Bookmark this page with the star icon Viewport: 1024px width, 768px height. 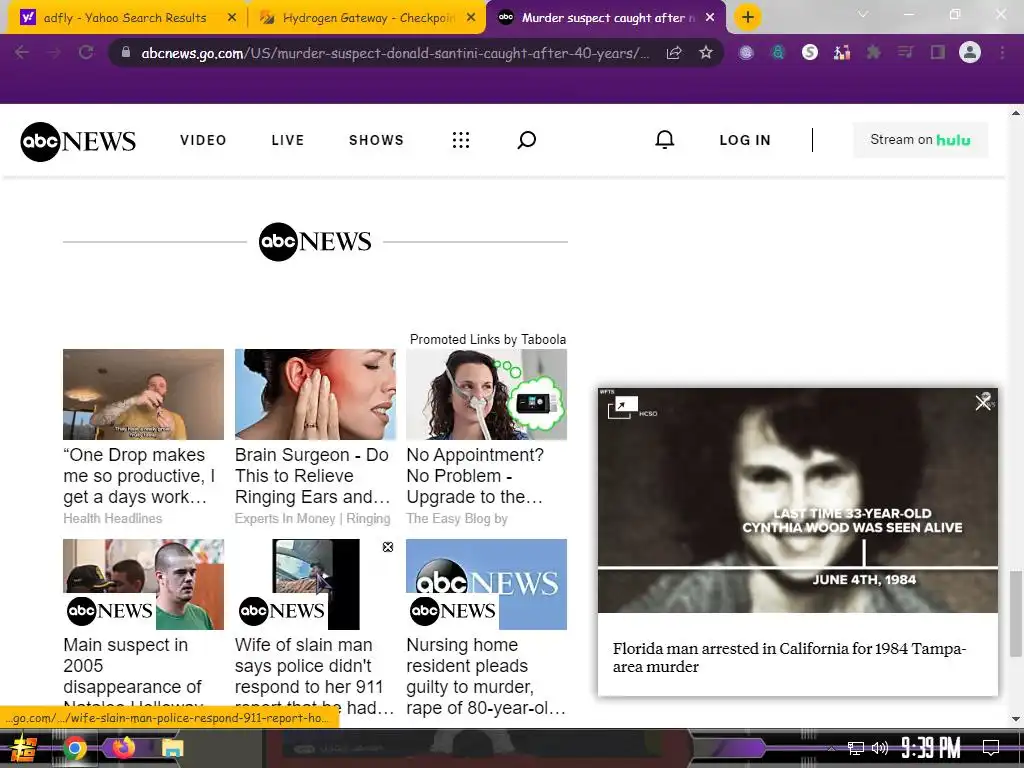(705, 52)
